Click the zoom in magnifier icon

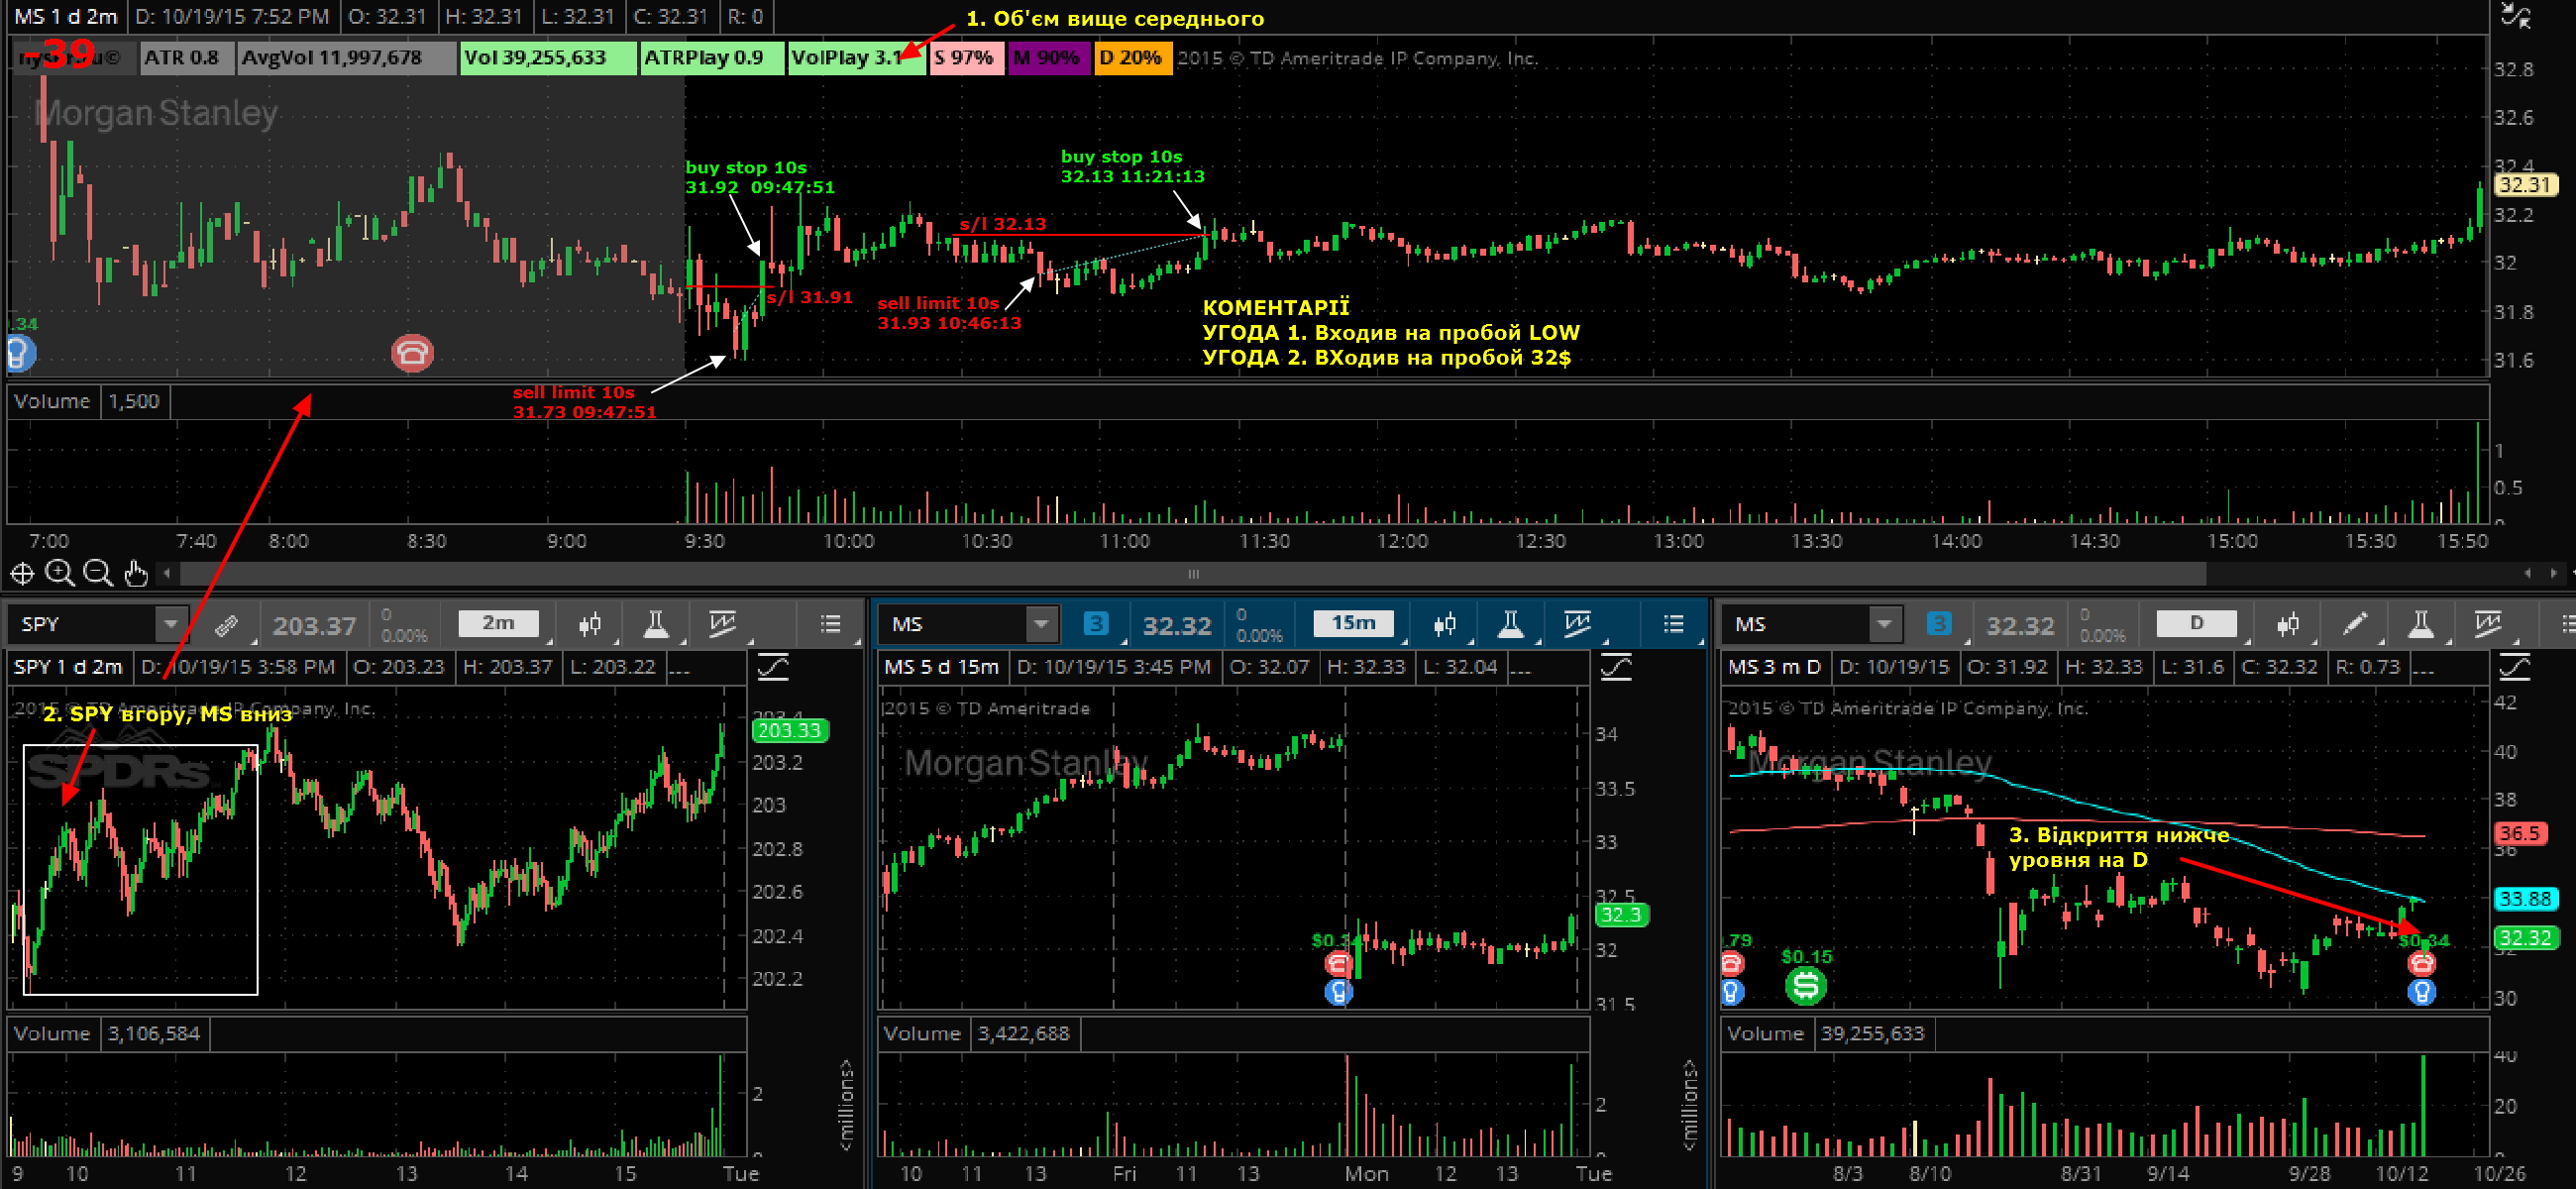tap(60, 574)
